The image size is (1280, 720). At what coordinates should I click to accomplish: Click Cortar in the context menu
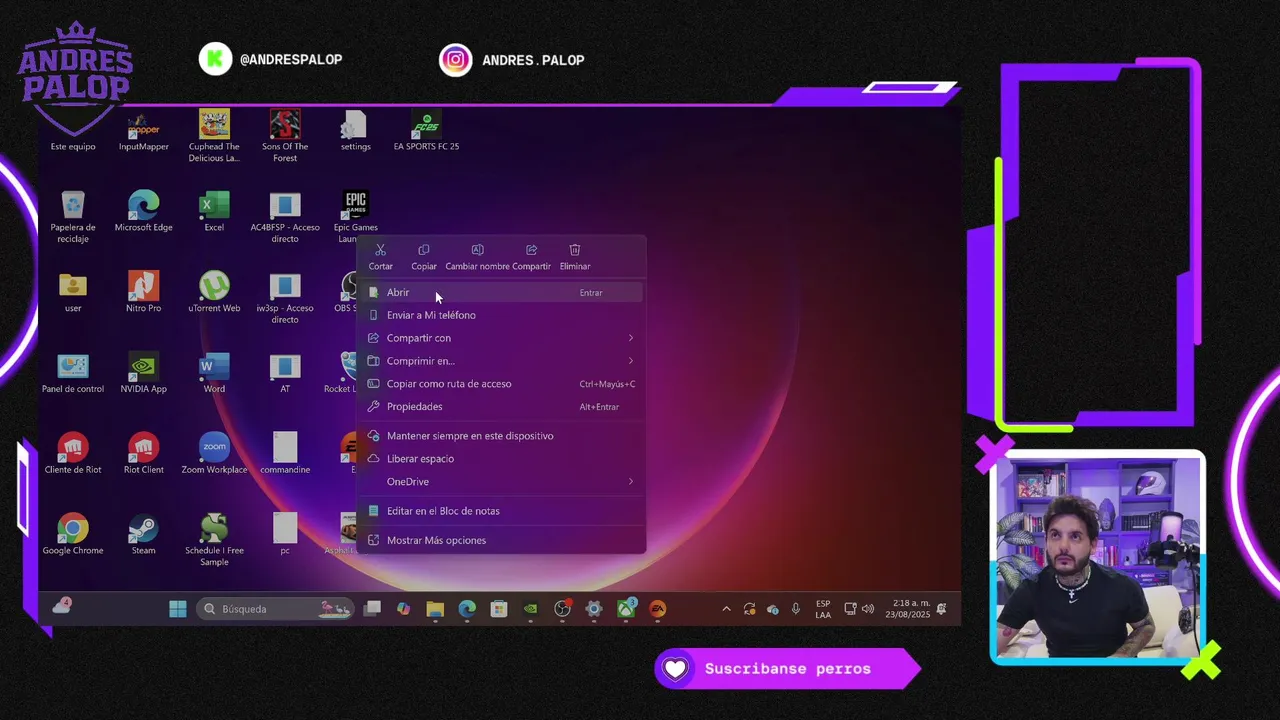380,257
